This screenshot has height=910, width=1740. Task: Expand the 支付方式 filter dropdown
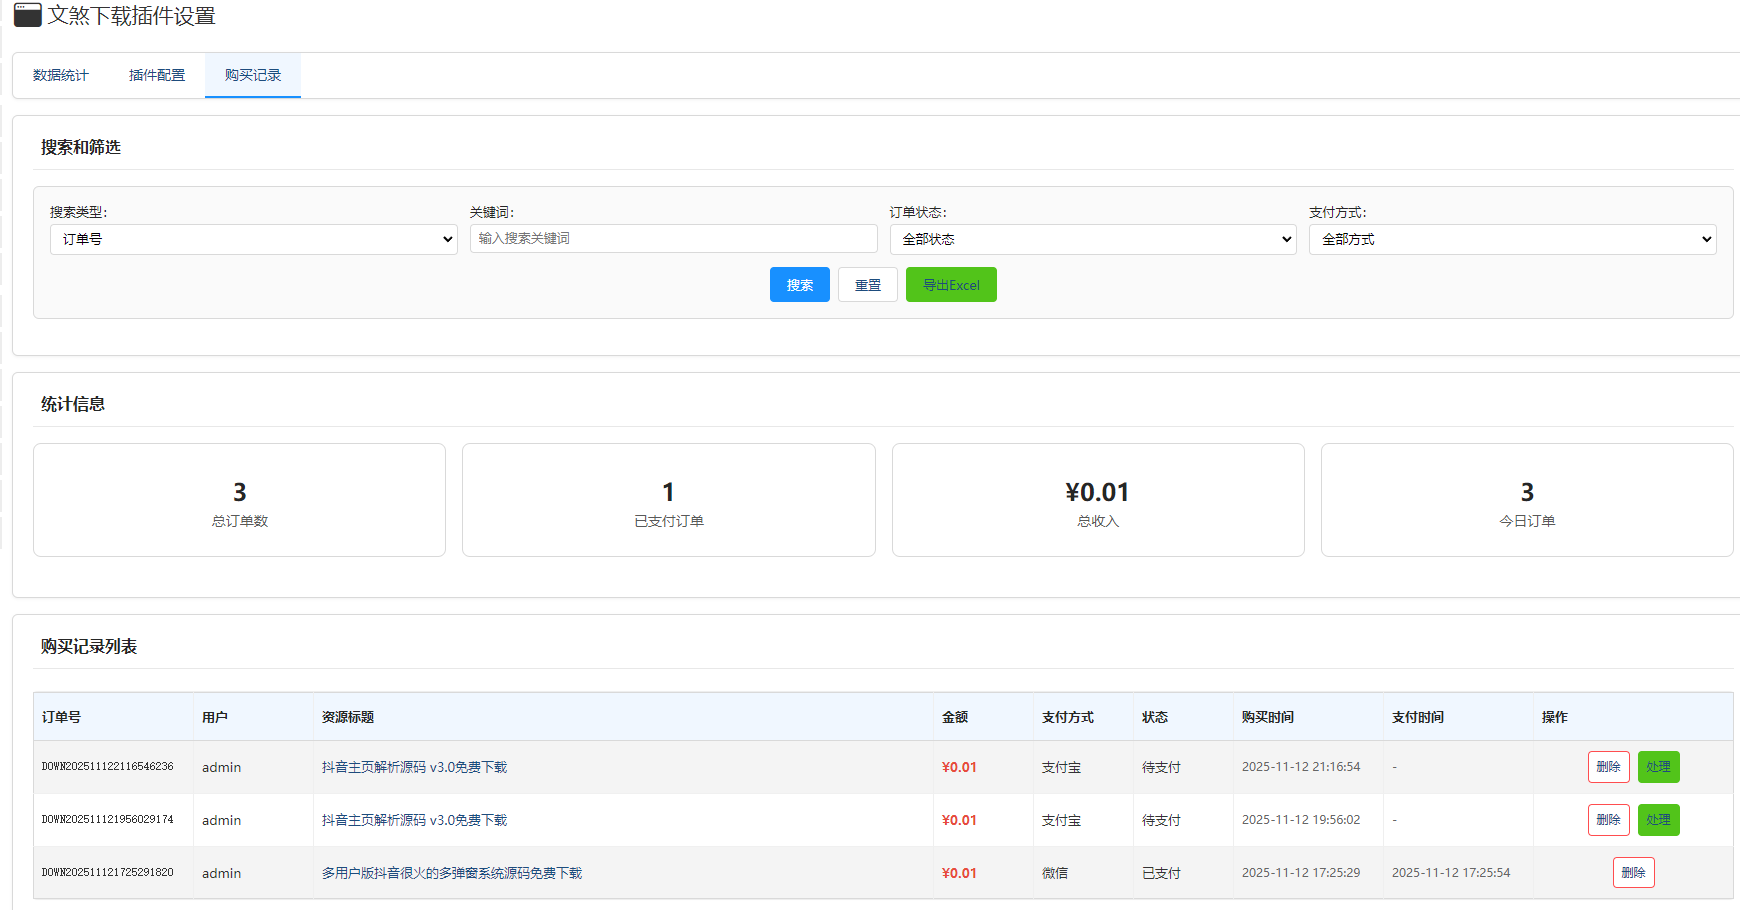coord(1512,239)
